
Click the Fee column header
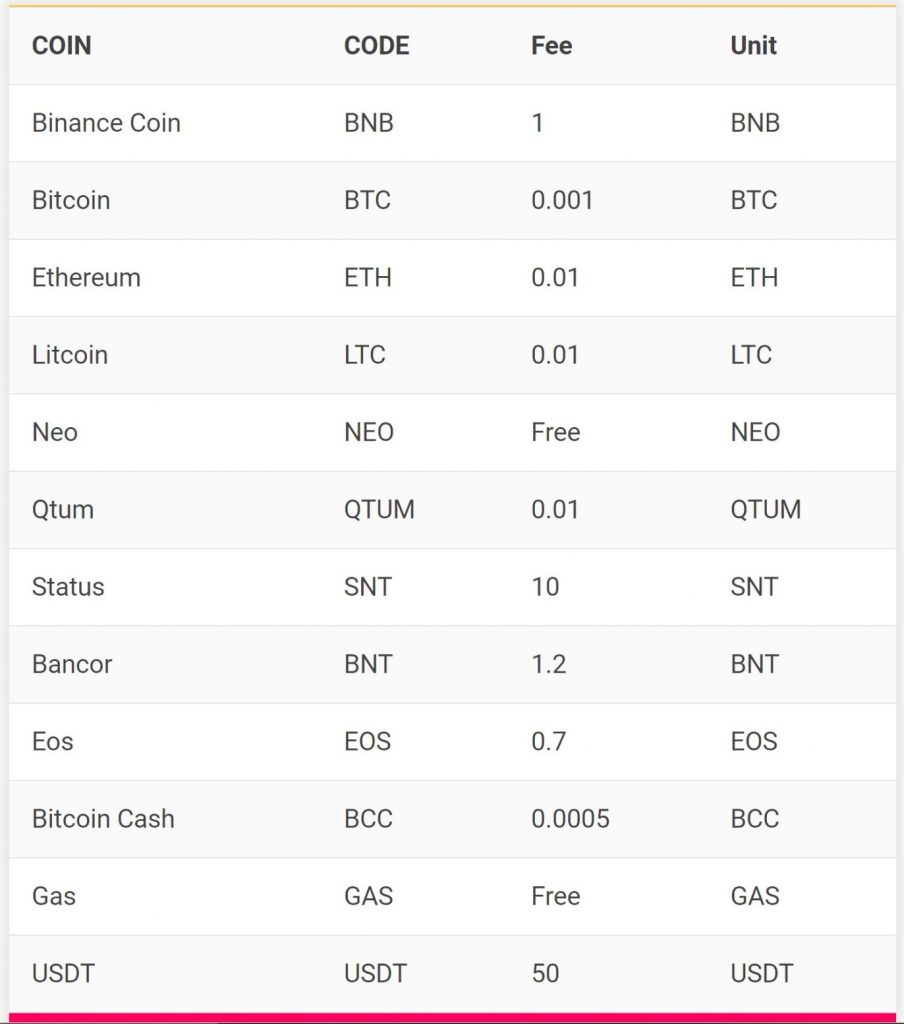551,46
